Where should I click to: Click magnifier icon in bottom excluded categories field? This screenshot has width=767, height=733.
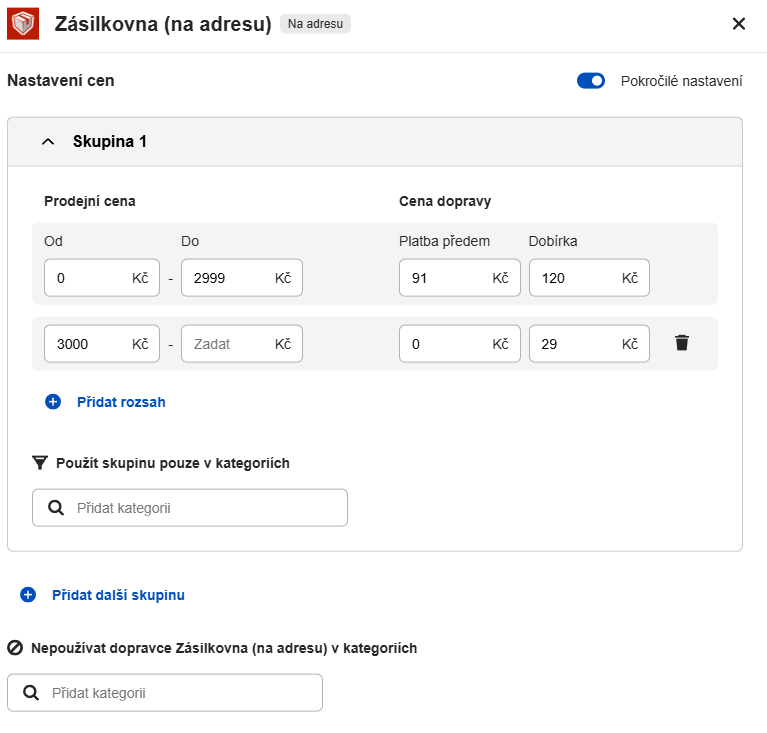click(31, 693)
